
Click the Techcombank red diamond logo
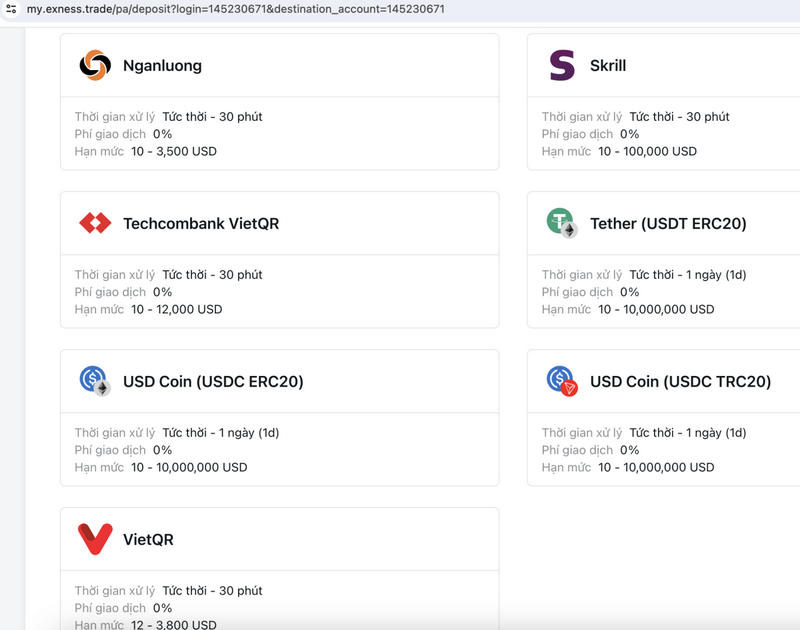pos(95,223)
